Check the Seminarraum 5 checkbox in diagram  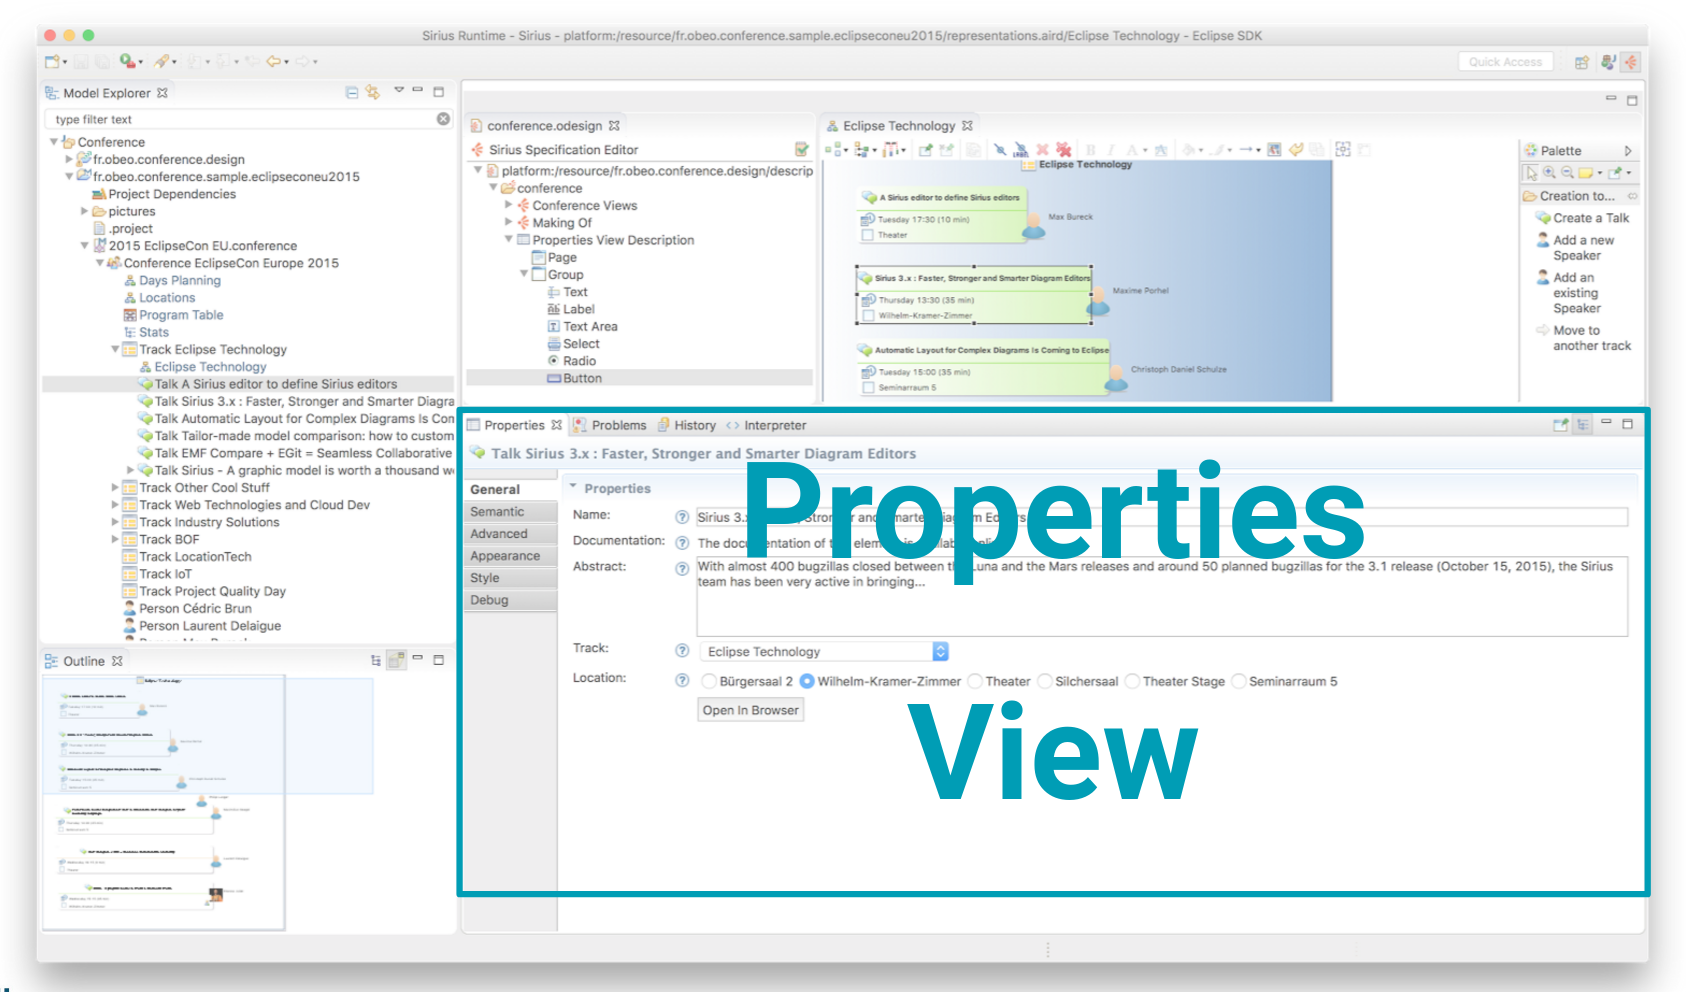coord(868,387)
